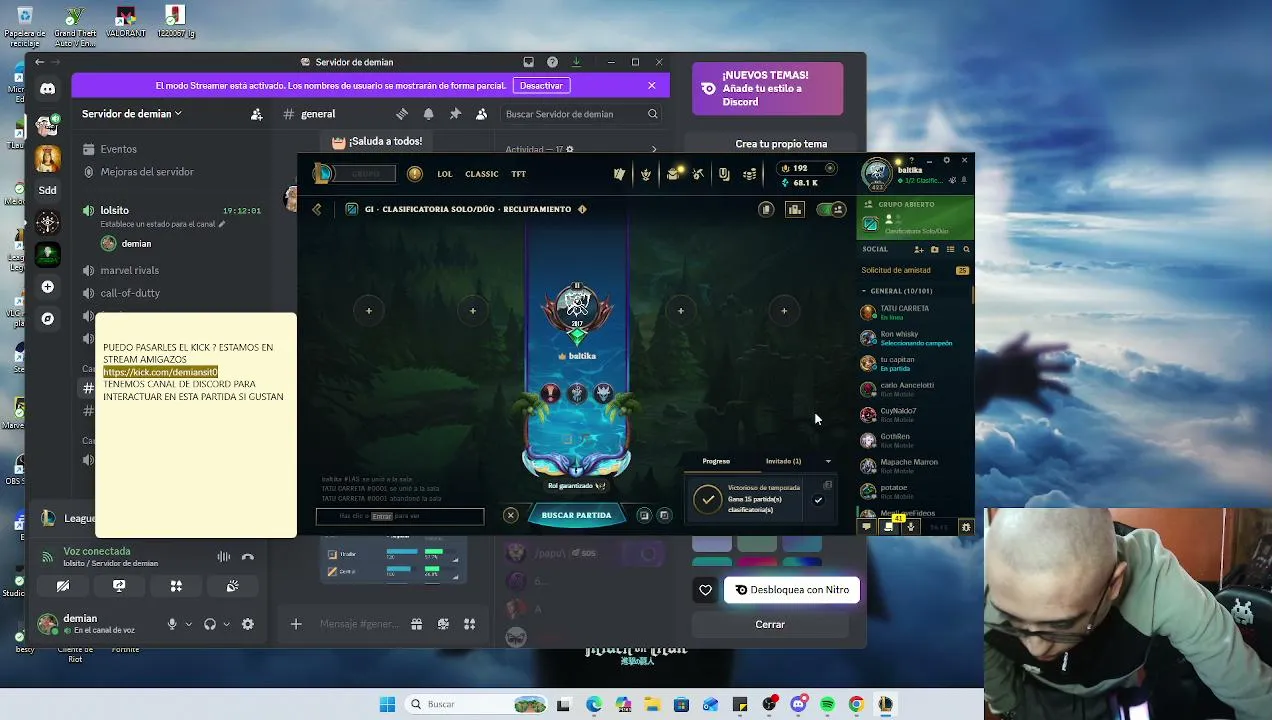The width and height of the screenshot is (1272, 720).
Task: Add a server with Discord plus icon
Action: point(47,287)
